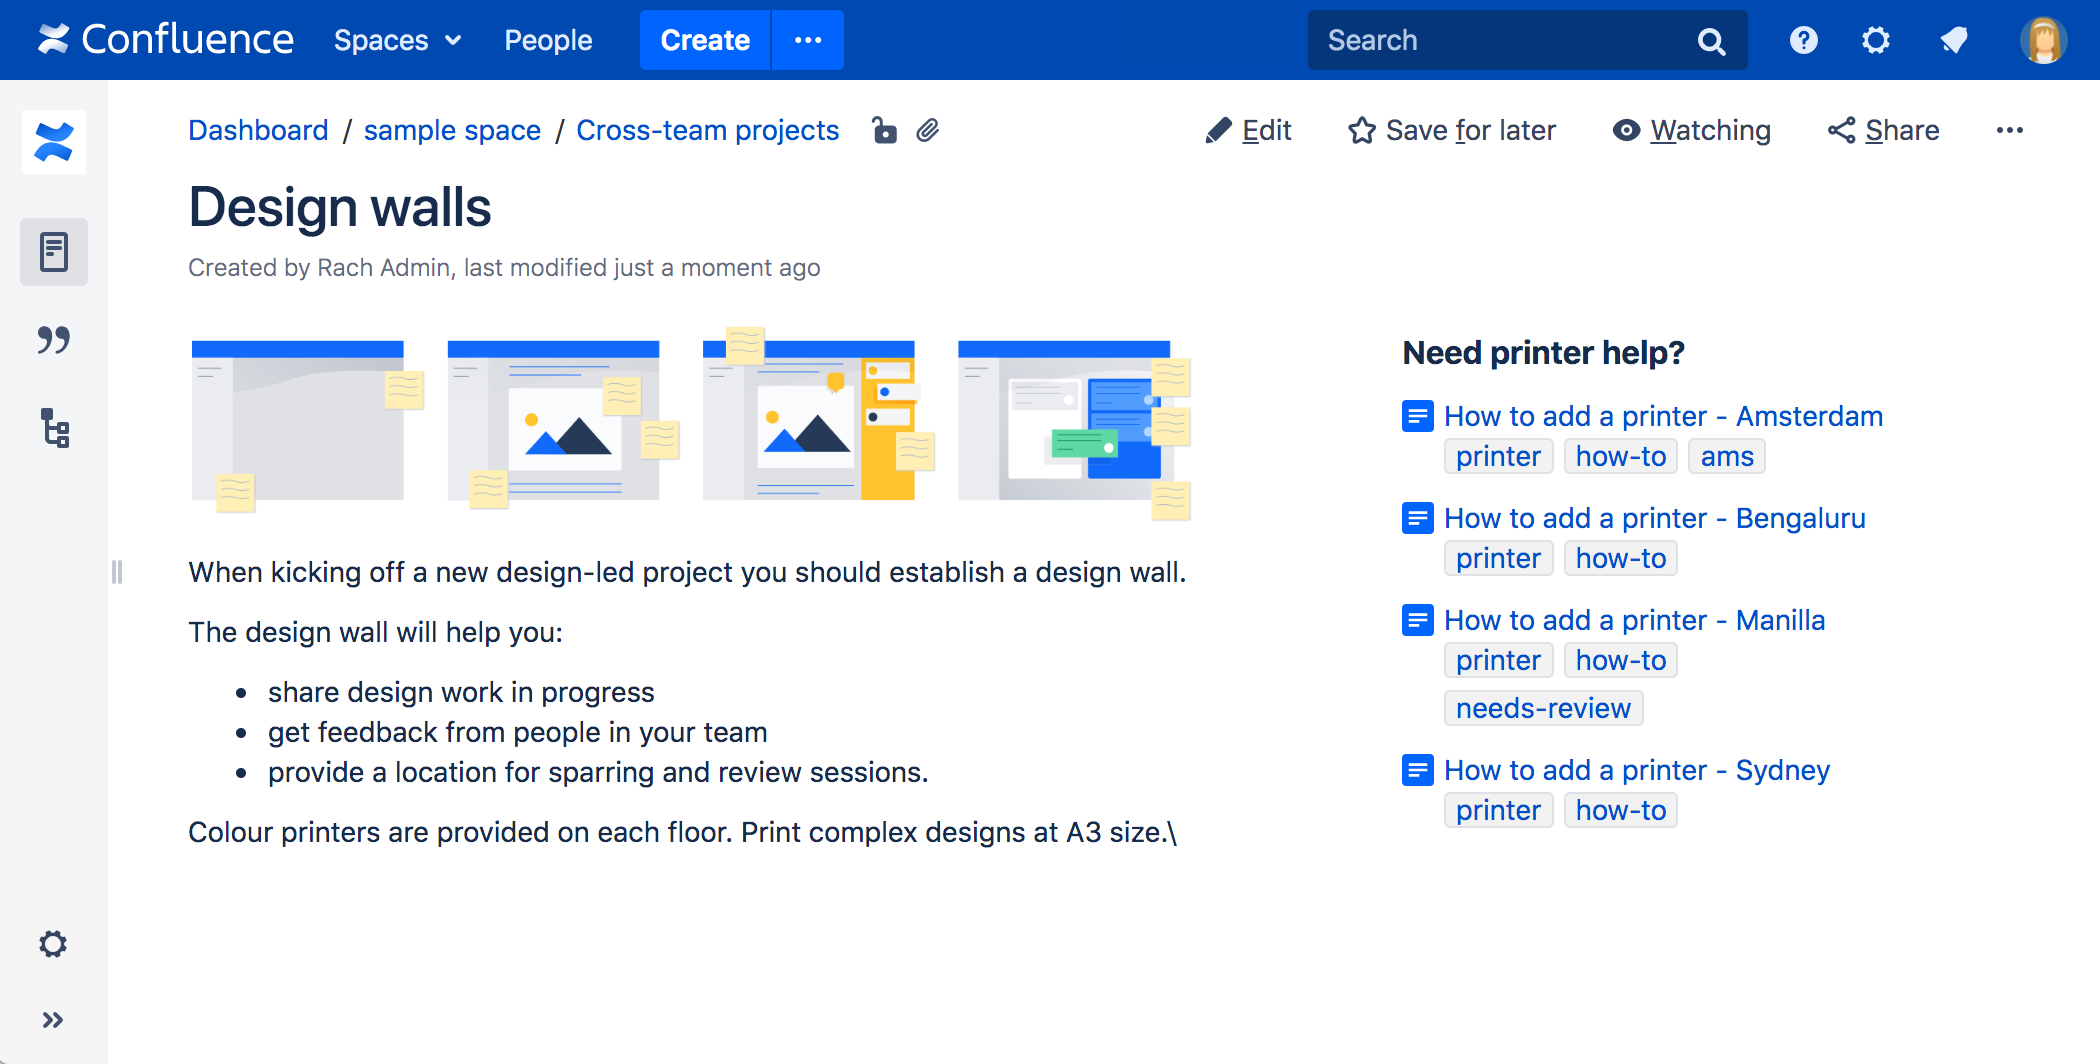Open How to add a printer - Manilla
2100x1064 pixels.
pyautogui.click(x=1634, y=620)
